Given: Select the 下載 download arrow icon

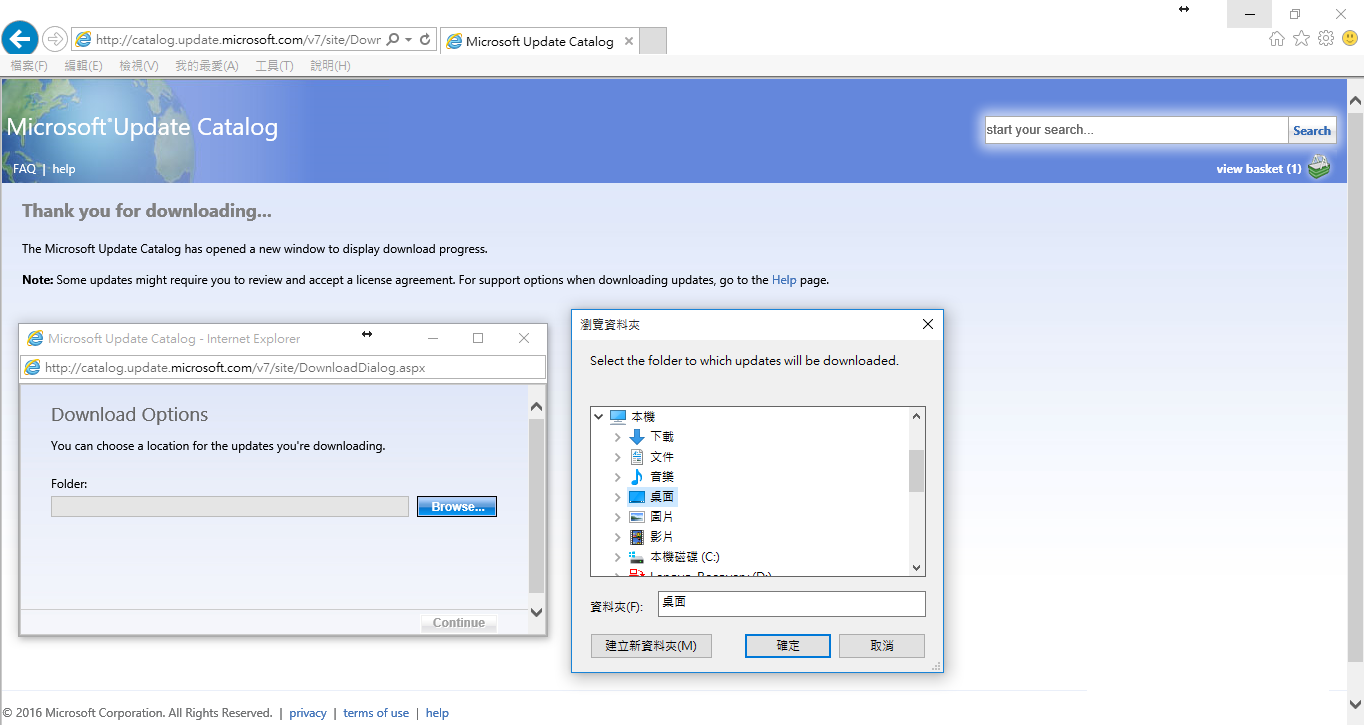Looking at the screenshot, I should tap(637, 436).
